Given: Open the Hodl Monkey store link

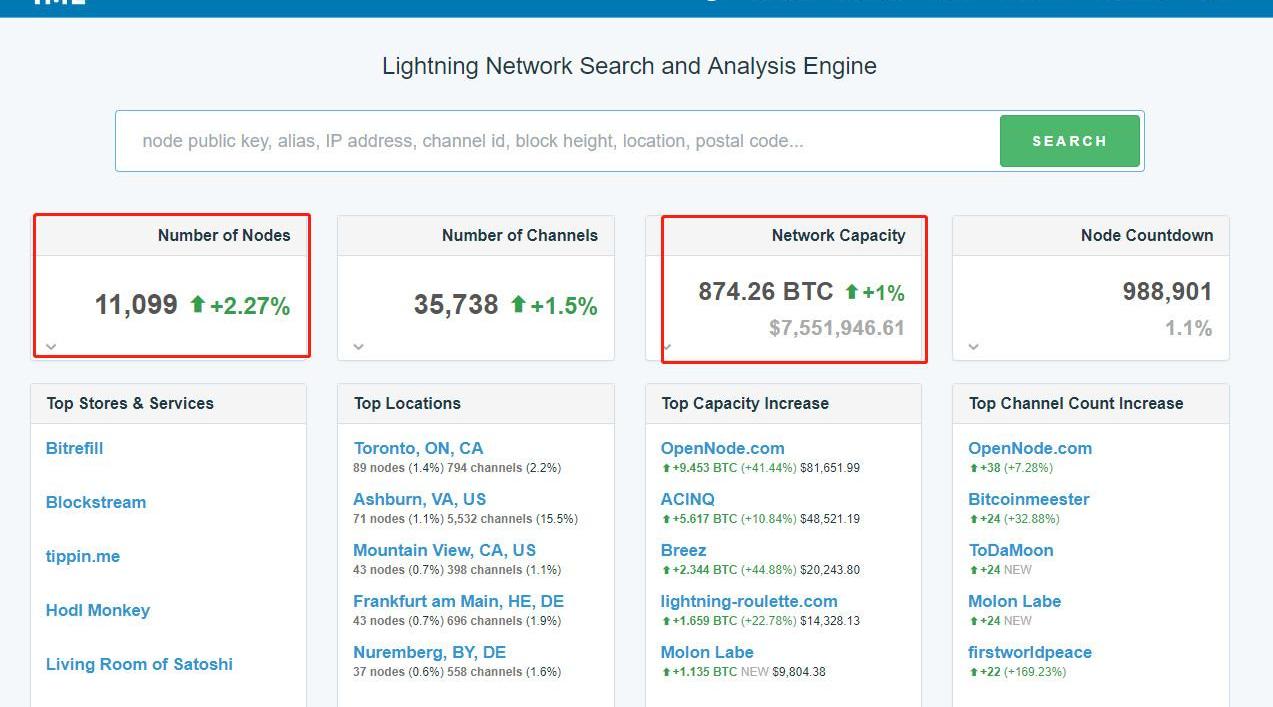Looking at the screenshot, I should click(98, 610).
